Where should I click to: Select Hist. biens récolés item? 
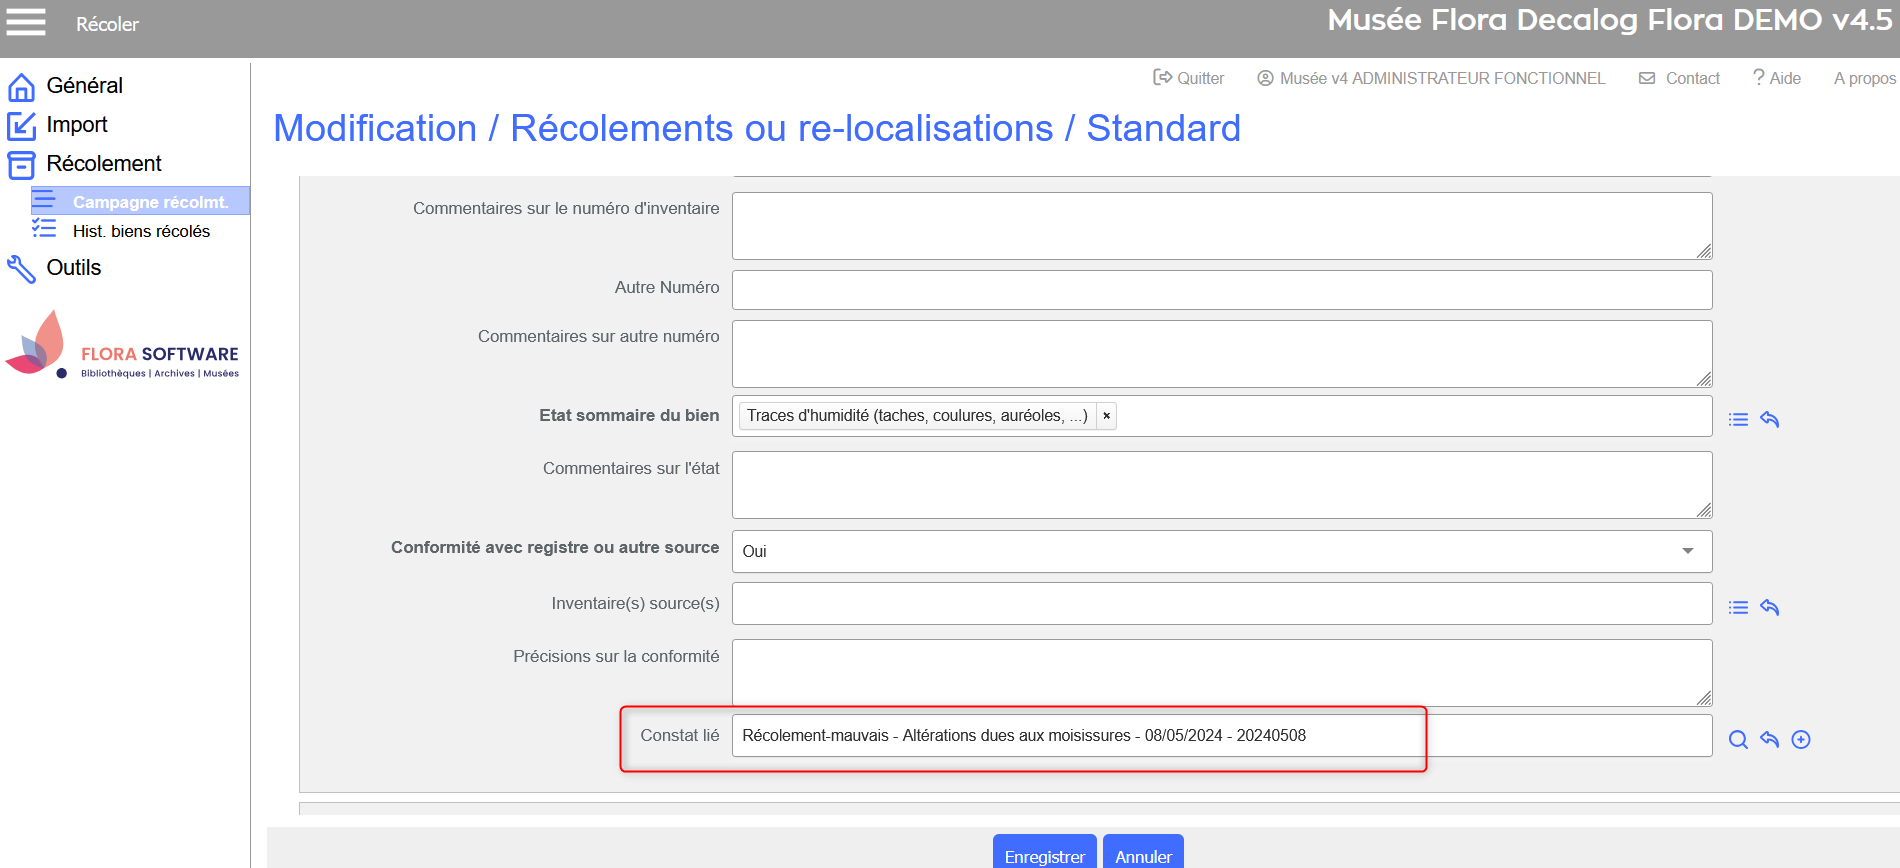[141, 231]
